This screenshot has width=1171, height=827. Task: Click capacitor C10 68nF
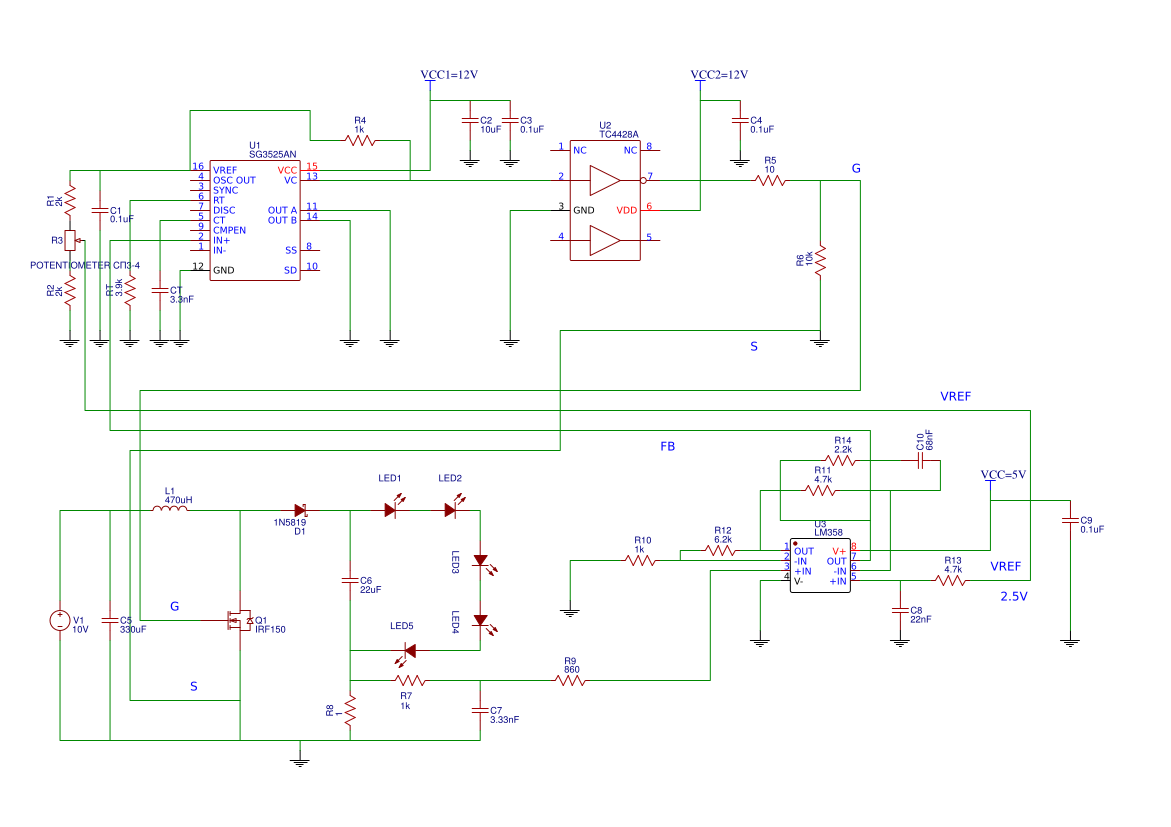click(920, 461)
